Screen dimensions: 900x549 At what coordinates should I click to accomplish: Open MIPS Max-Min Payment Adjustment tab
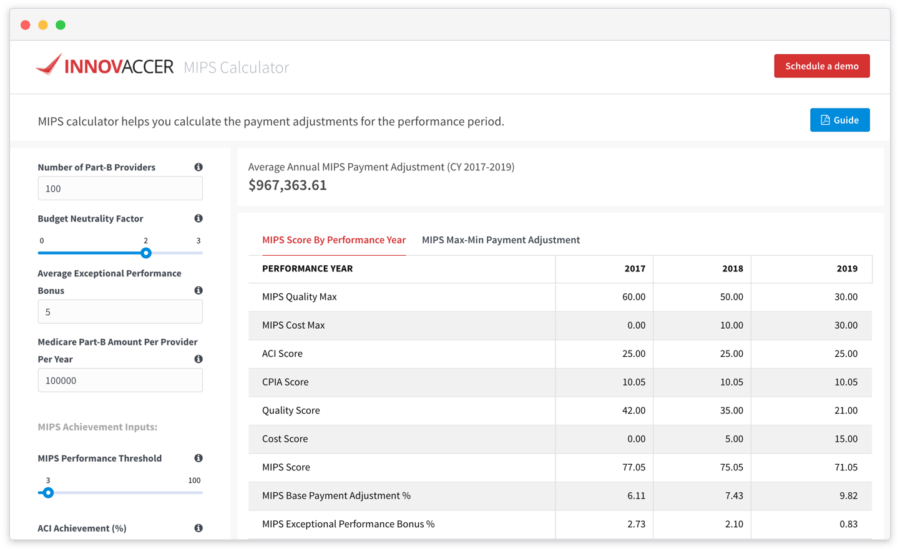click(501, 240)
